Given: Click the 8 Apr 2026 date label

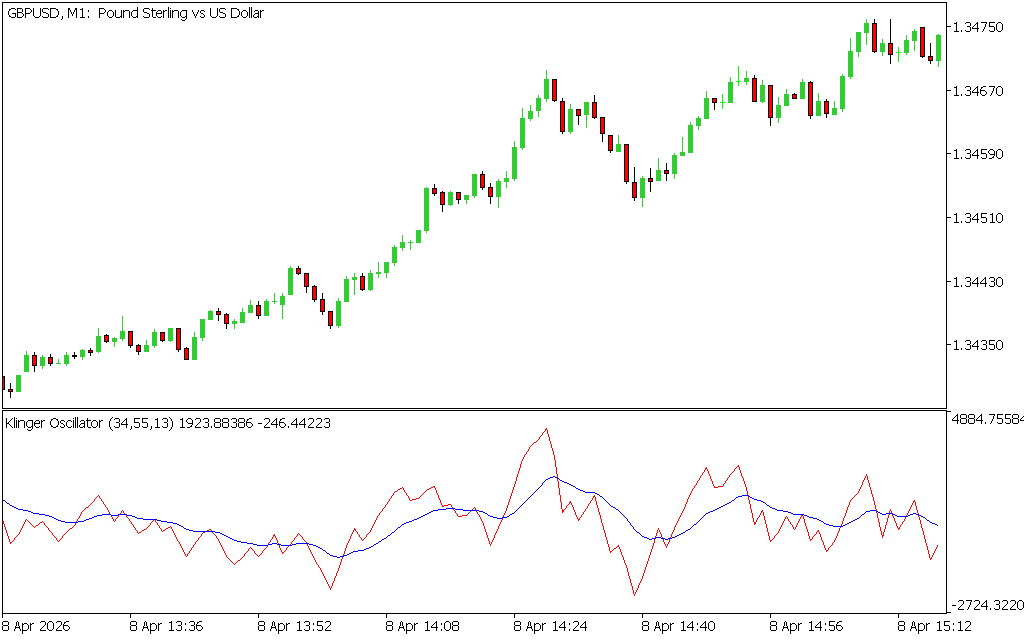Looking at the screenshot, I should pyautogui.click(x=36, y=626).
